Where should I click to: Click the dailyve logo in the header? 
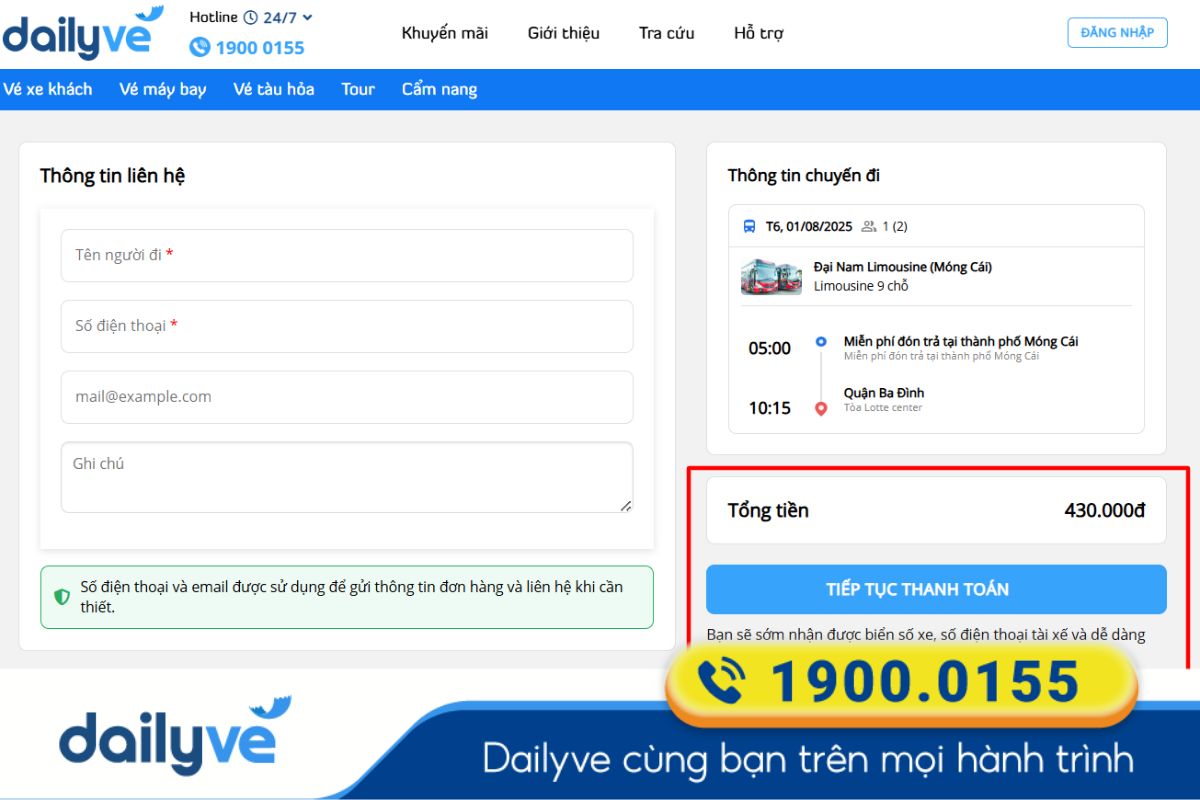[x=80, y=32]
